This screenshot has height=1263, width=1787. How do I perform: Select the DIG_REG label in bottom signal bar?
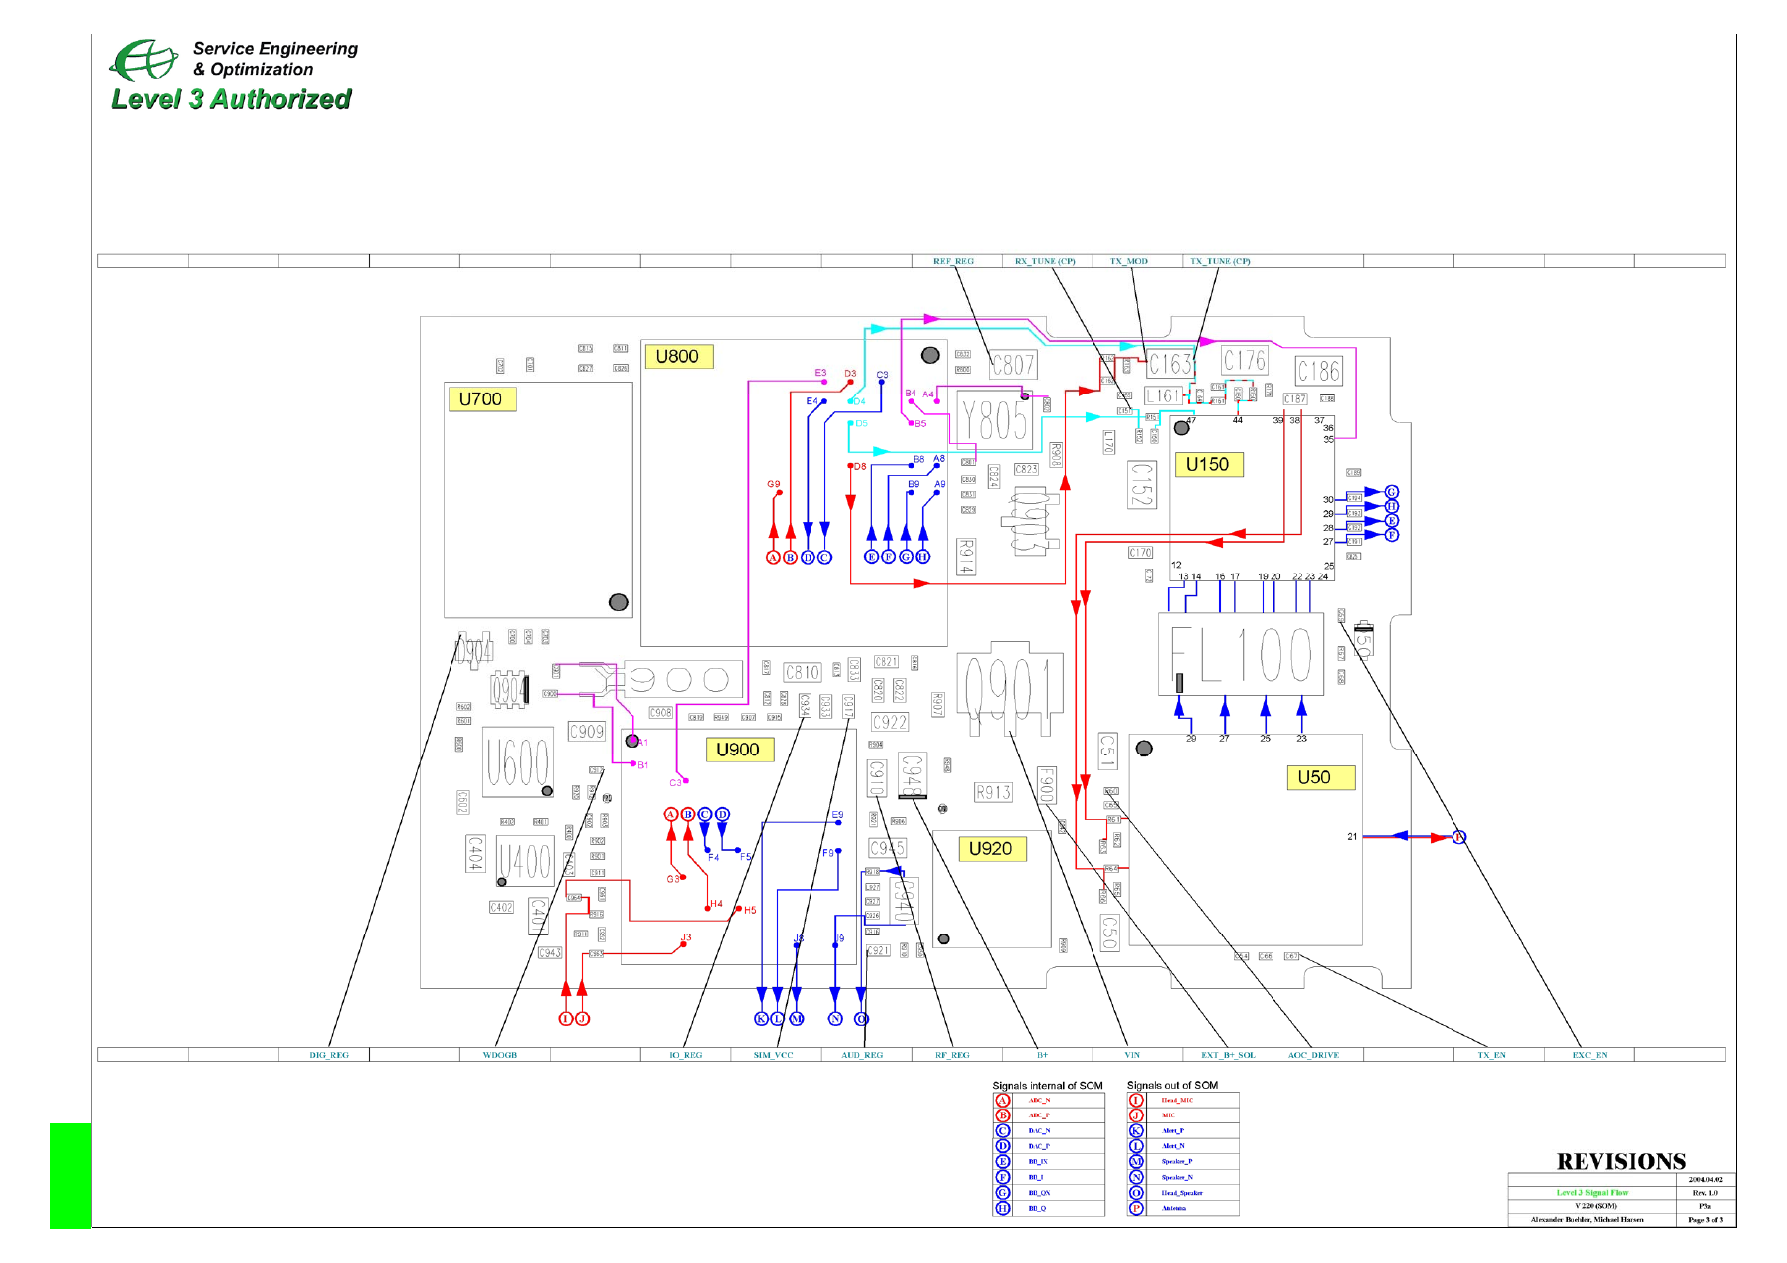pos(329,1055)
